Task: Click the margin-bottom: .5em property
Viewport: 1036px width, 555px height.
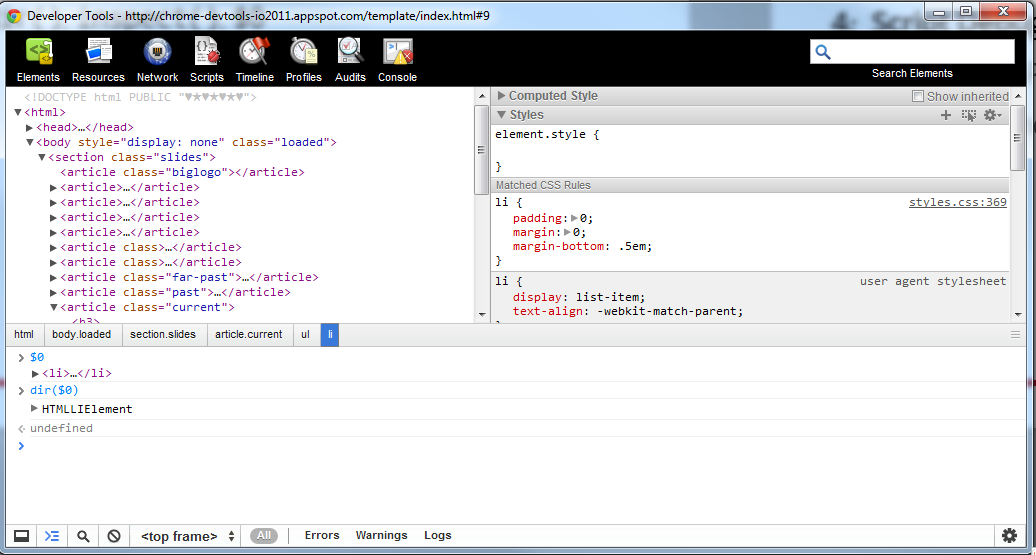Action: 583,247
